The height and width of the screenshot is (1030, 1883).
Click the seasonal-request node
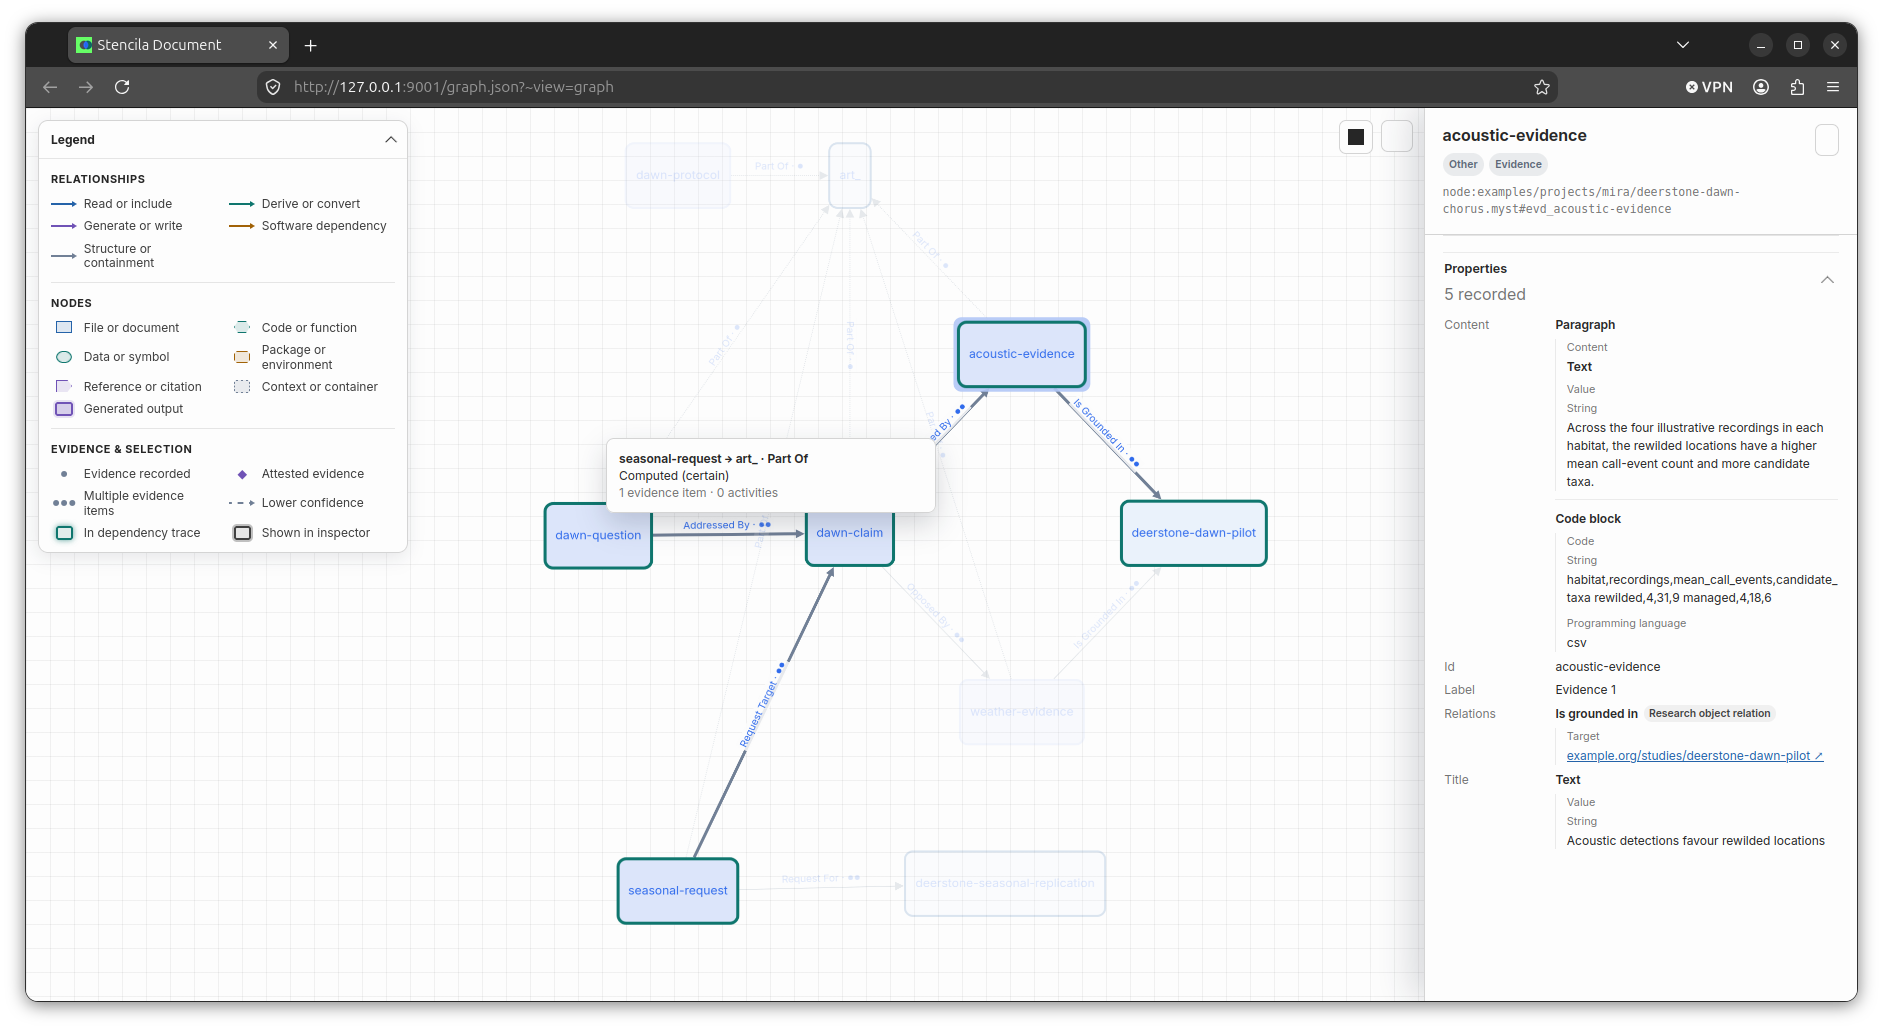[678, 891]
